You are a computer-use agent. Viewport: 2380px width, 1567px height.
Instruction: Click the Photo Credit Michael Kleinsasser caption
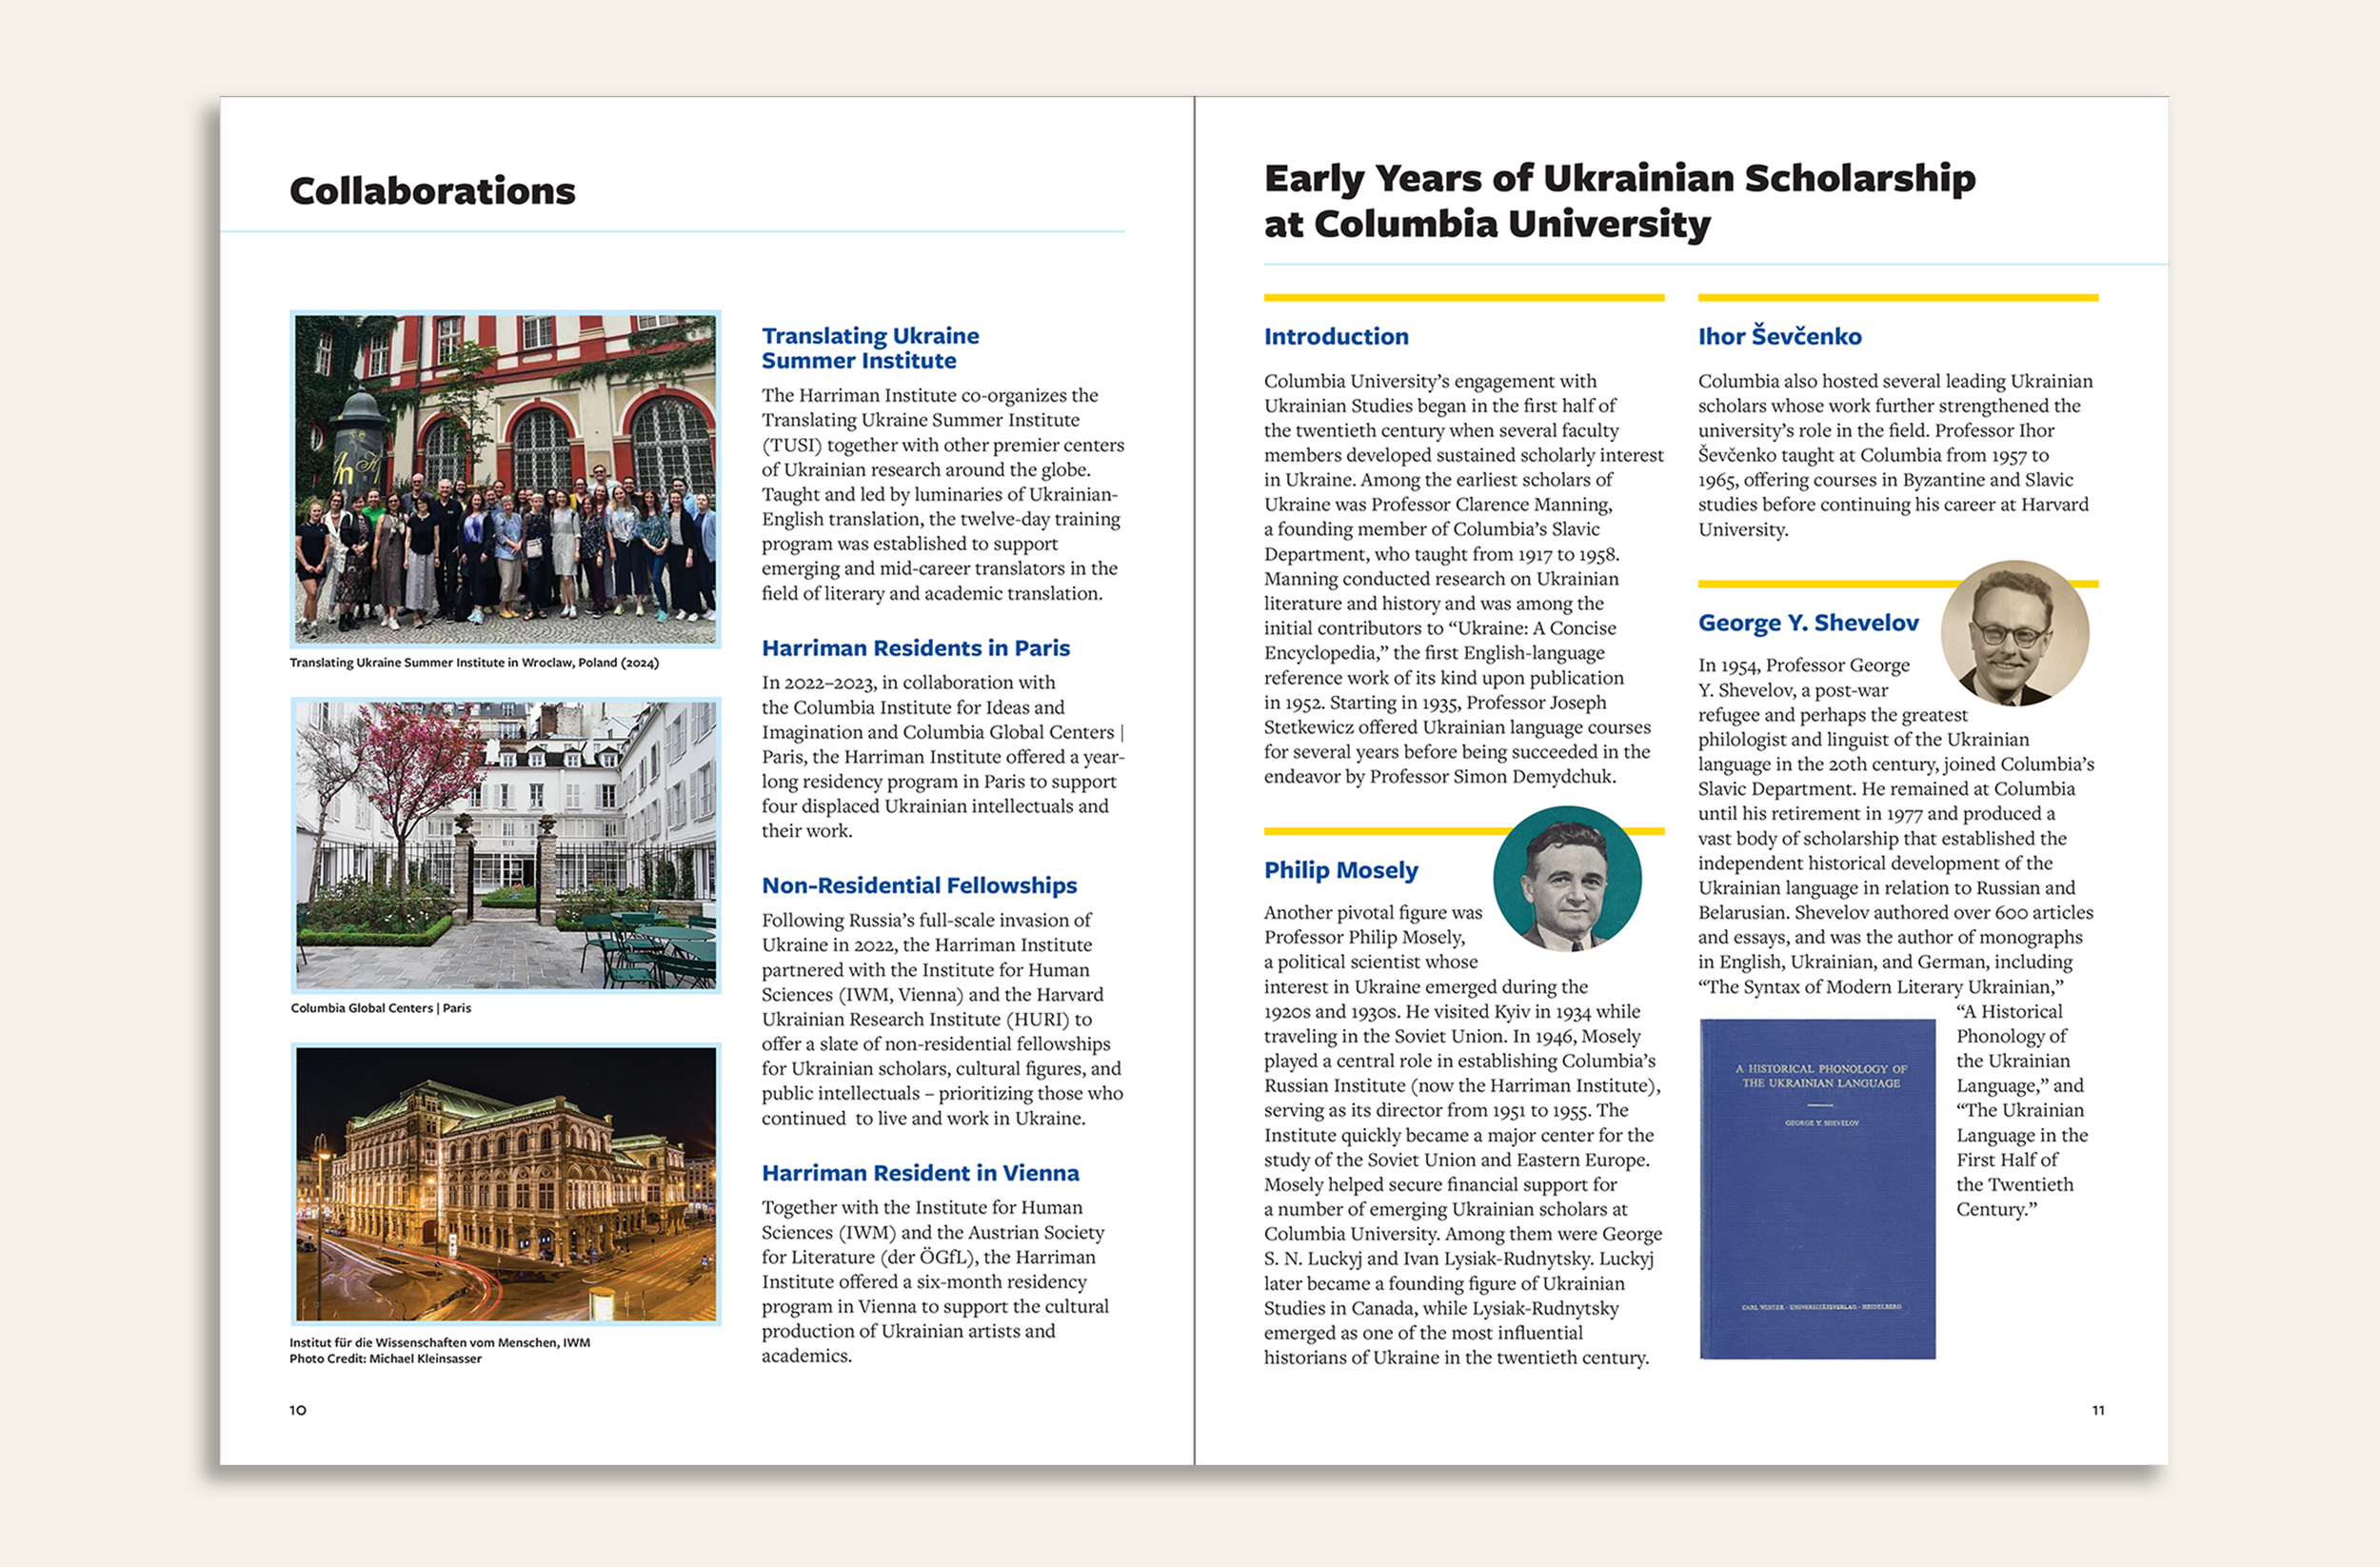pyautogui.click(x=386, y=1359)
